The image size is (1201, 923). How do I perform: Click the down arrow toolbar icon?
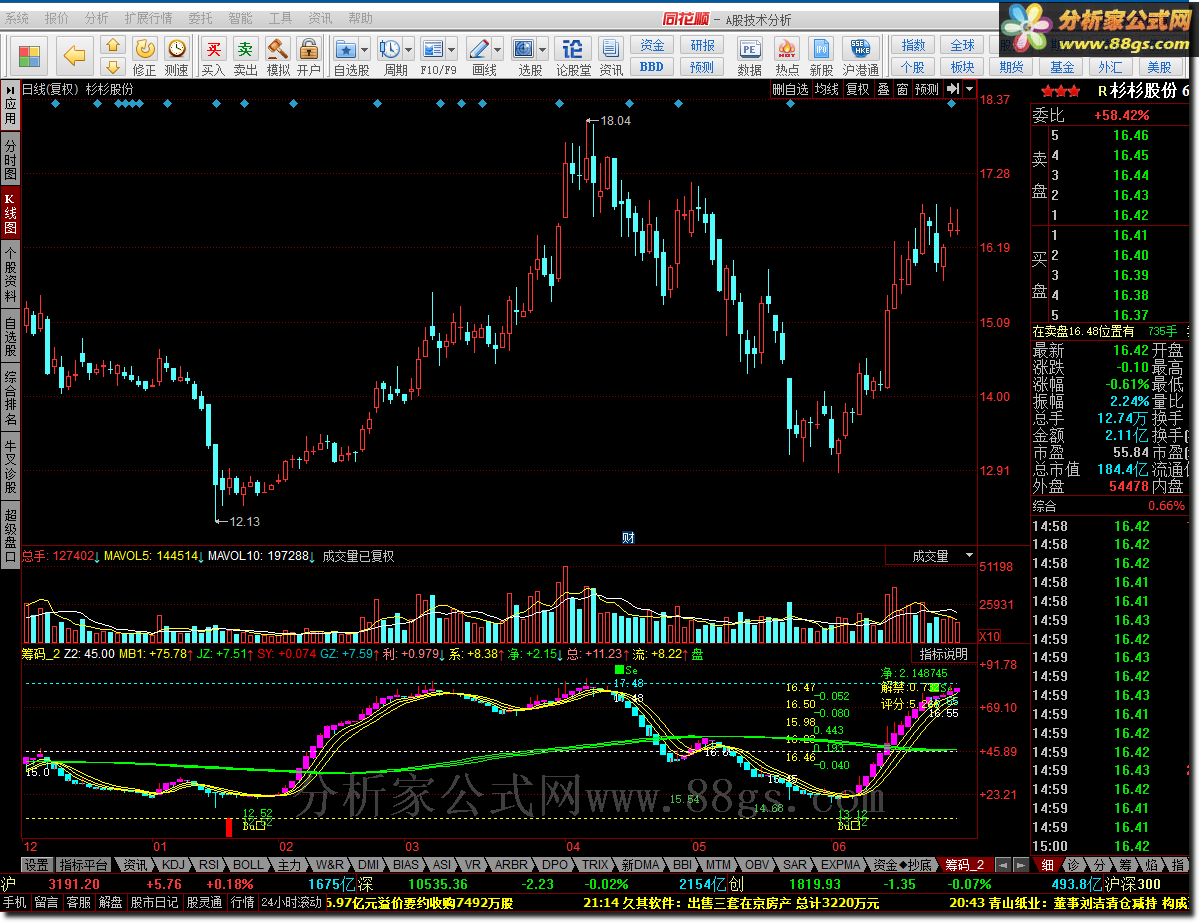pyautogui.click(x=113, y=67)
